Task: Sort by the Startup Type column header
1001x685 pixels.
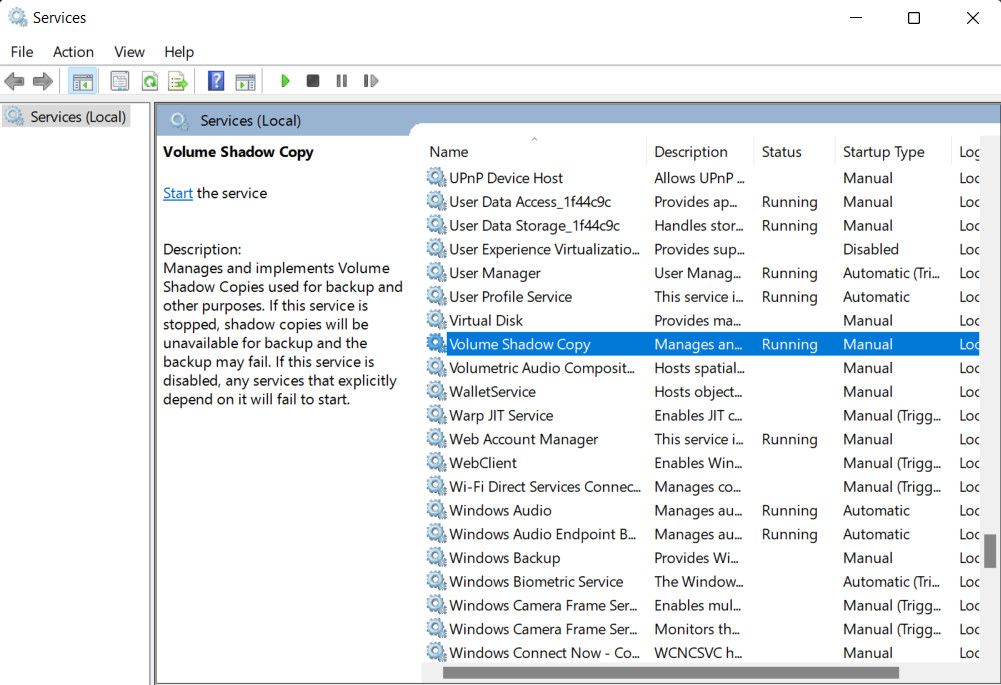Action: click(886, 152)
